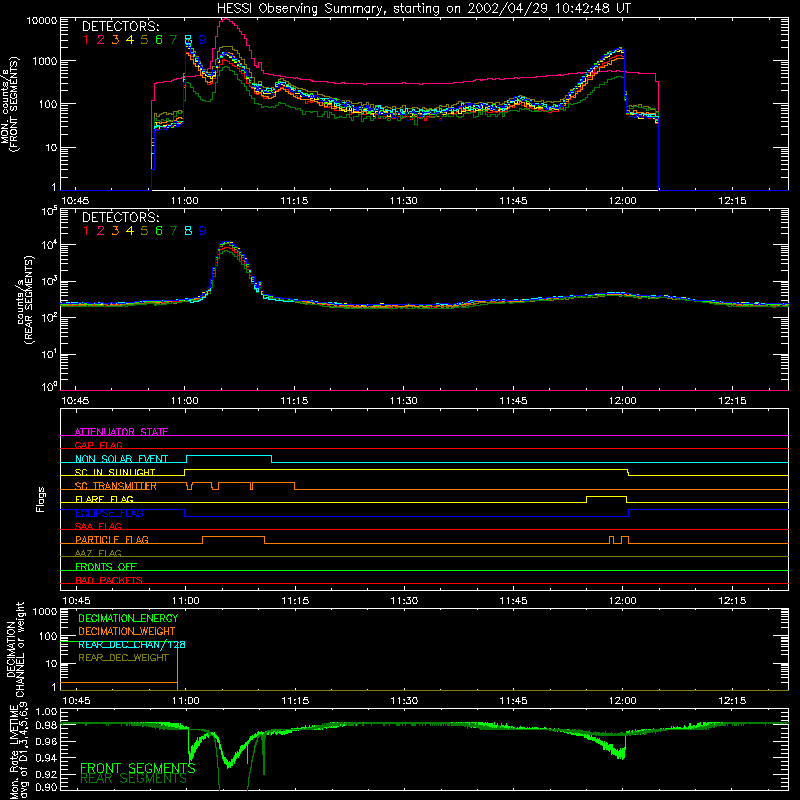
Task: Click the FLARE FLAG label
Action: pyautogui.click(x=104, y=499)
